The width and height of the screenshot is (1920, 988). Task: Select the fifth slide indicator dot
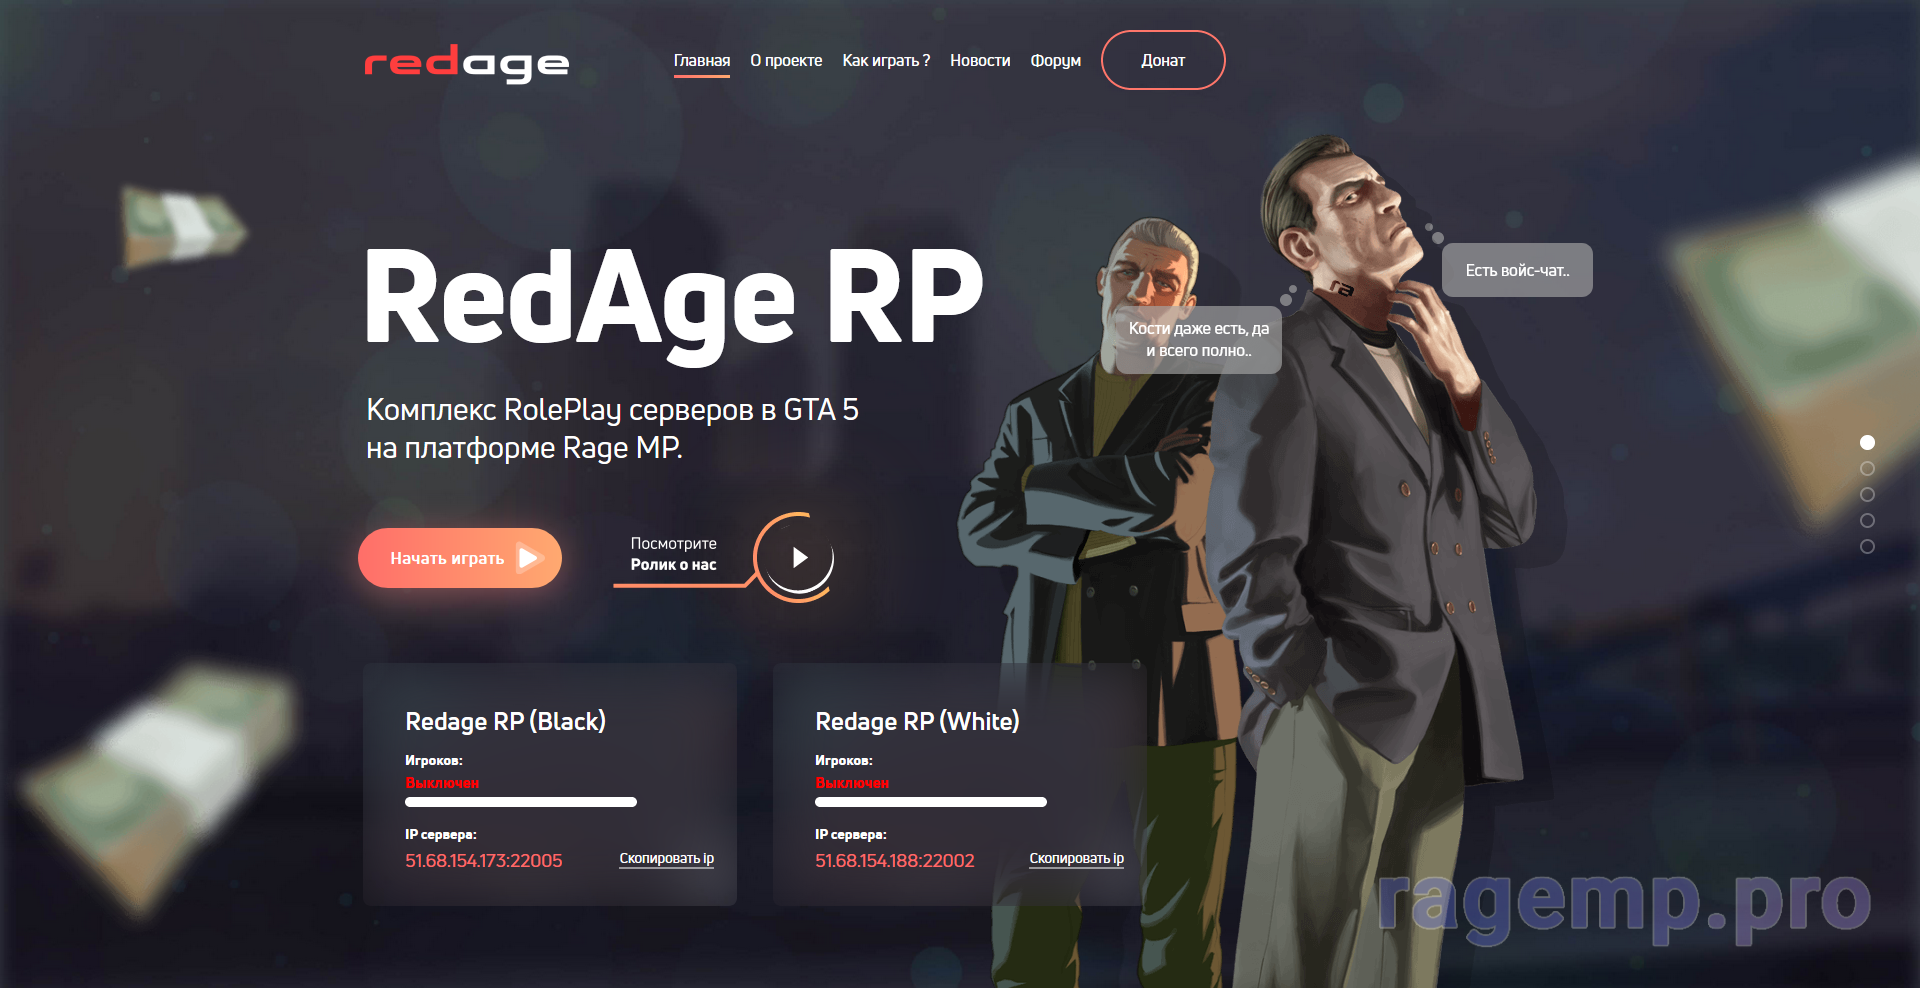(x=1867, y=546)
